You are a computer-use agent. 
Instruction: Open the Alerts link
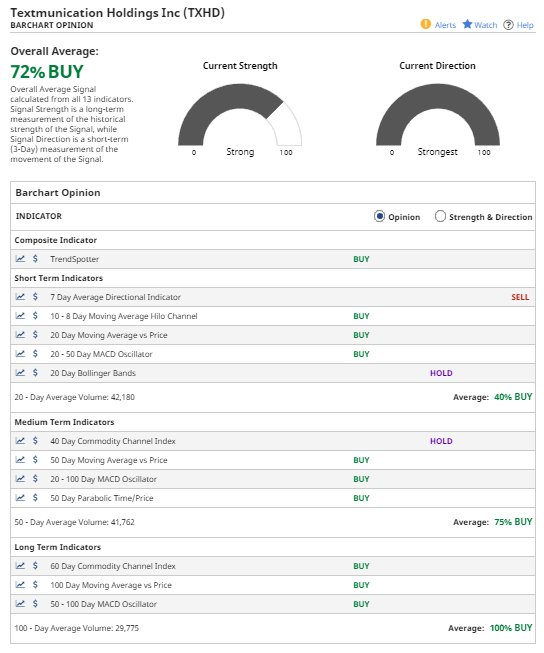point(445,25)
